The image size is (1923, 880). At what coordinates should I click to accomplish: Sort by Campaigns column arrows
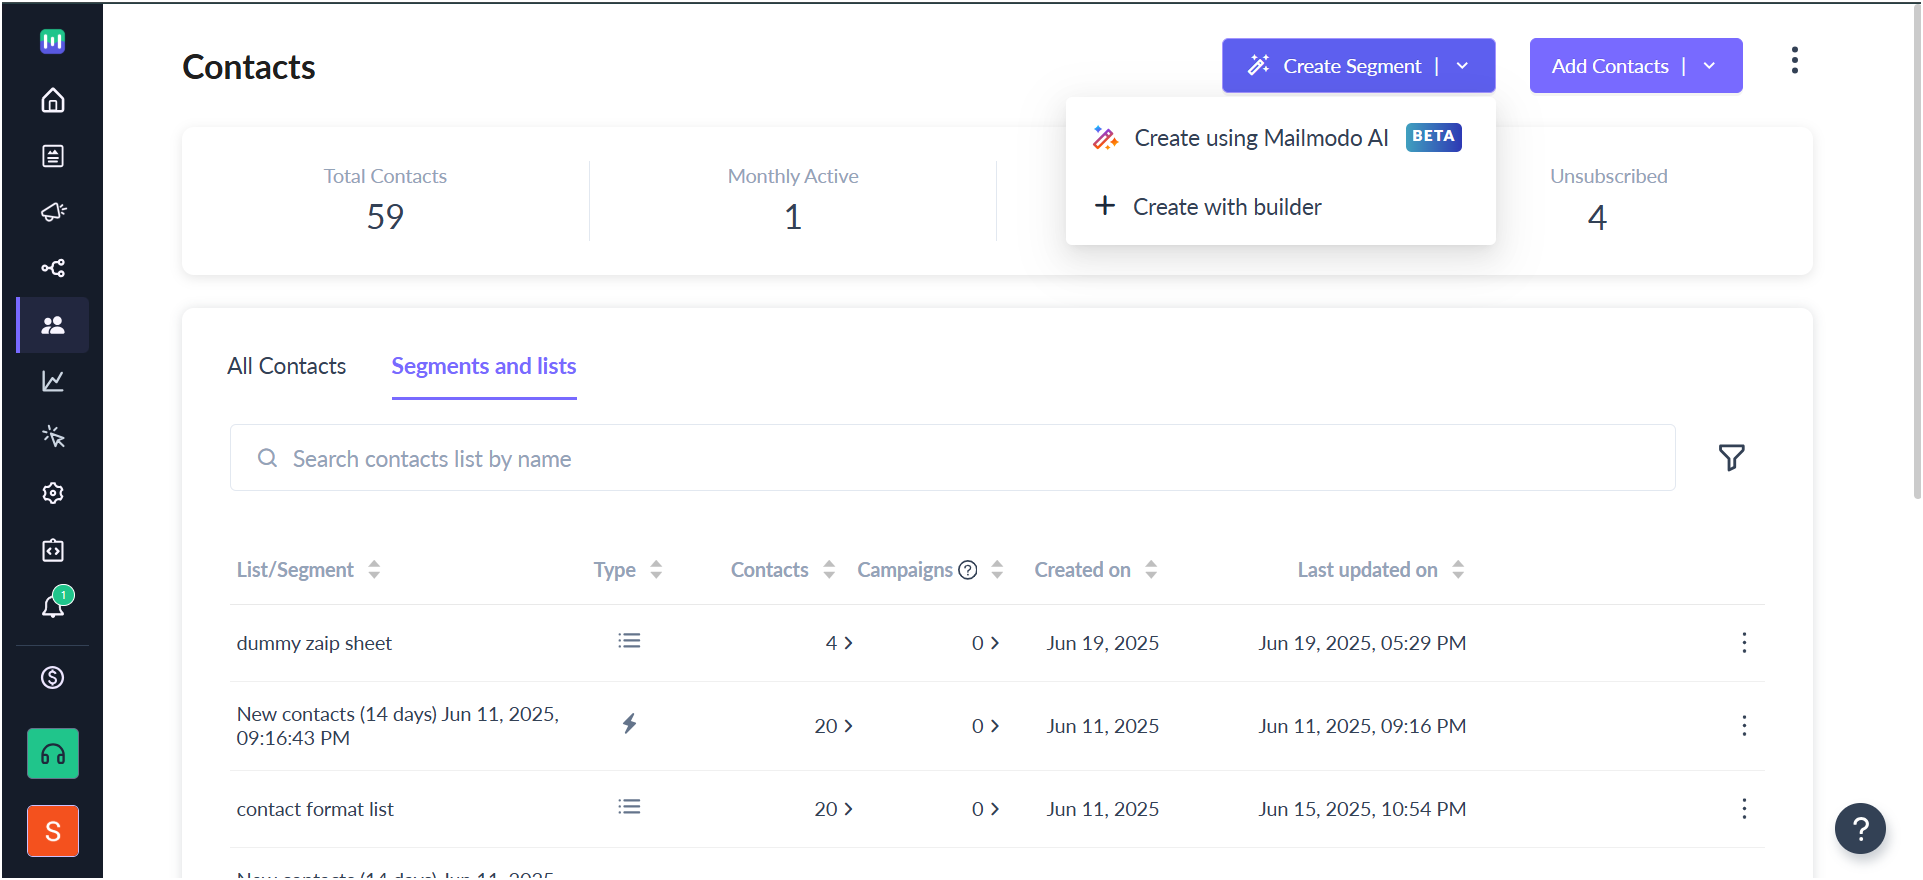point(997,570)
